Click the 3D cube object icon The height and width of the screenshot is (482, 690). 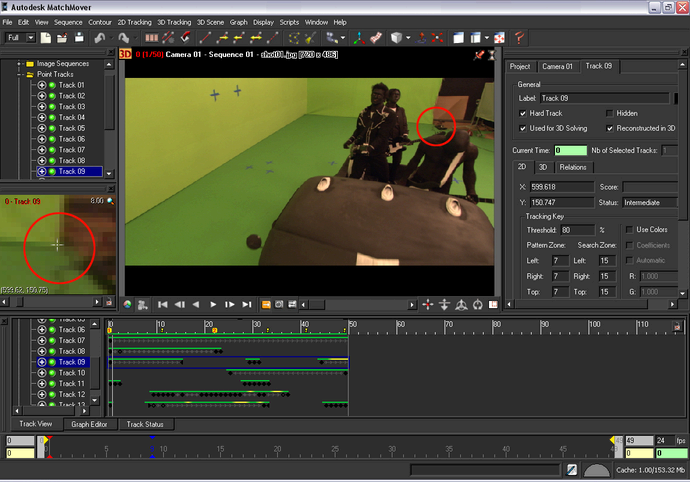coord(396,38)
